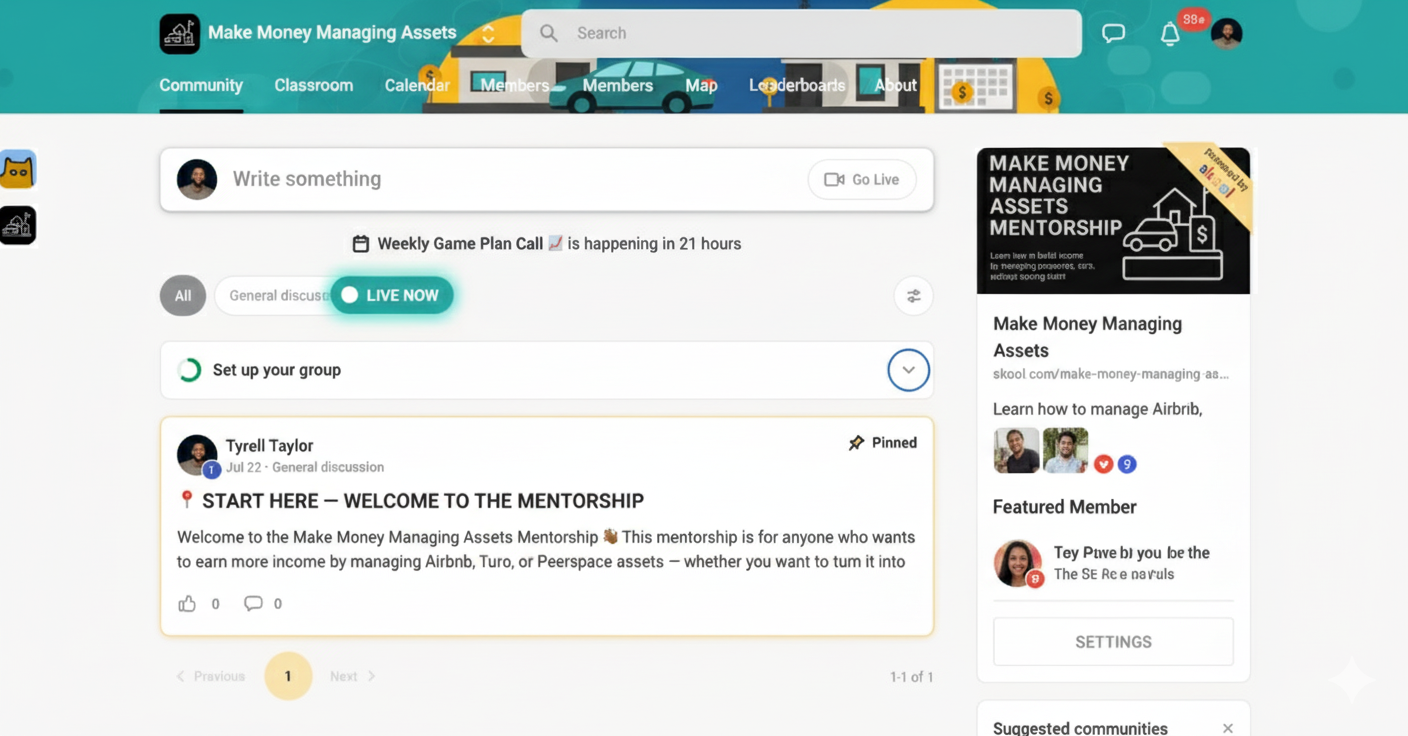Open the skool.com/make-money-managing-as... link
Image resolution: width=1408 pixels, height=736 pixels.
(1110, 374)
